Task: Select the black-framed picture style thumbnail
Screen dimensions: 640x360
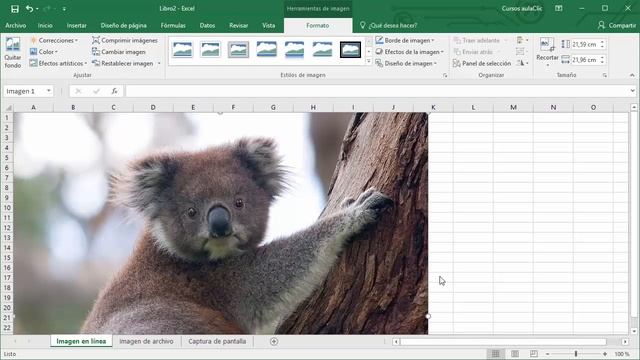Action: coord(350,50)
